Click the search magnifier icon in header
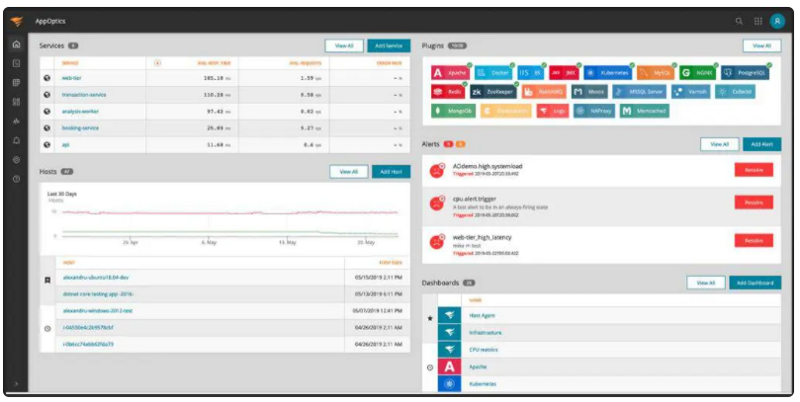The width and height of the screenshot is (800, 402). tap(739, 21)
